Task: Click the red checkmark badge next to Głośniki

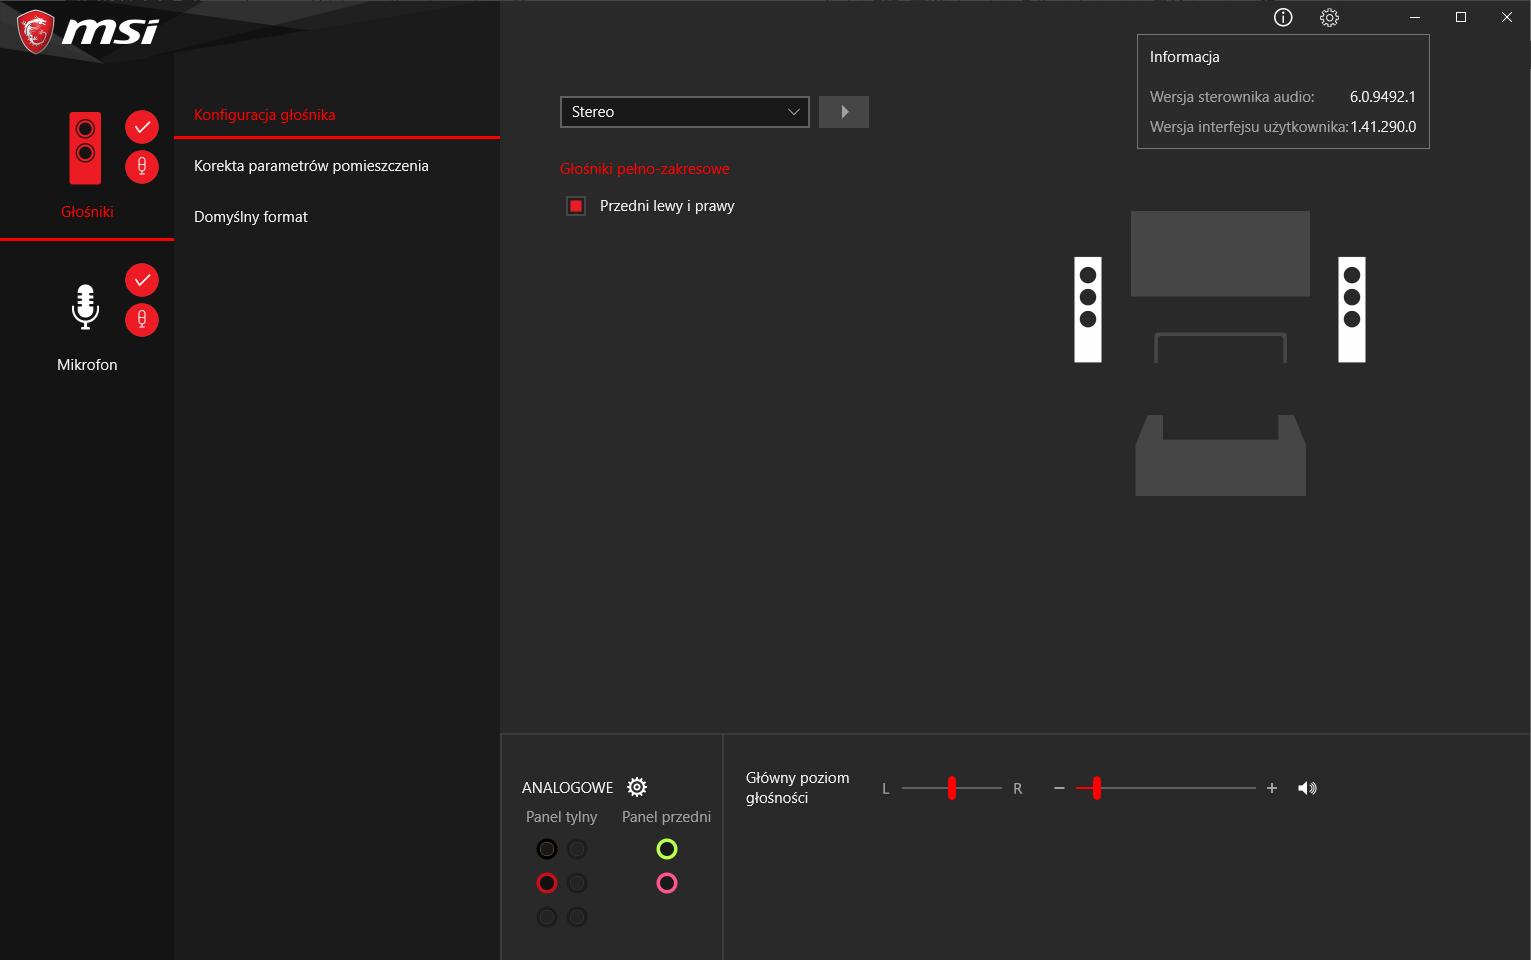Action: [141, 127]
